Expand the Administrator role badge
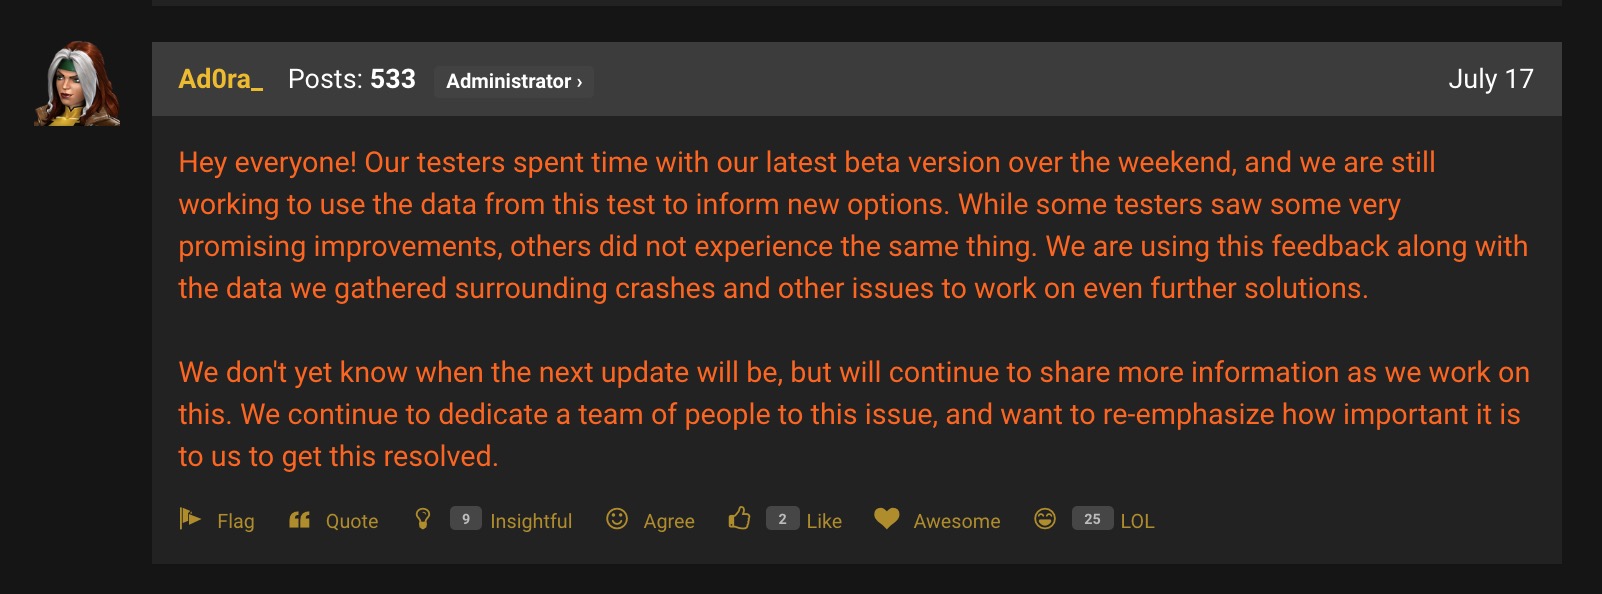 [514, 81]
